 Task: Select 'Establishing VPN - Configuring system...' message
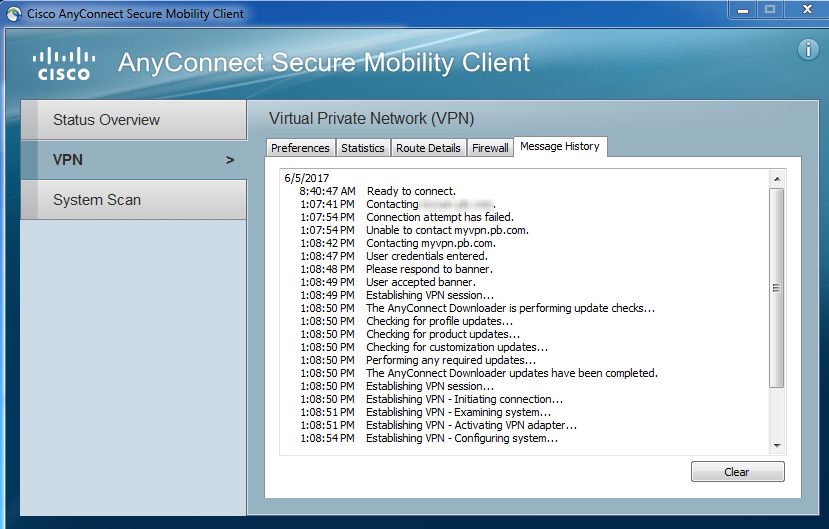(x=462, y=438)
